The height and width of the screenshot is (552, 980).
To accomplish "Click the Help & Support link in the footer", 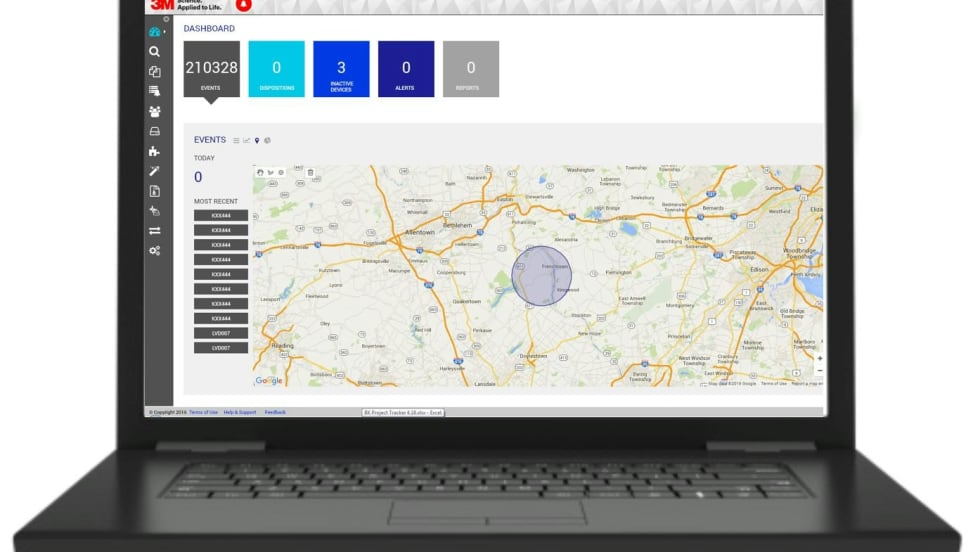I will pos(239,412).
